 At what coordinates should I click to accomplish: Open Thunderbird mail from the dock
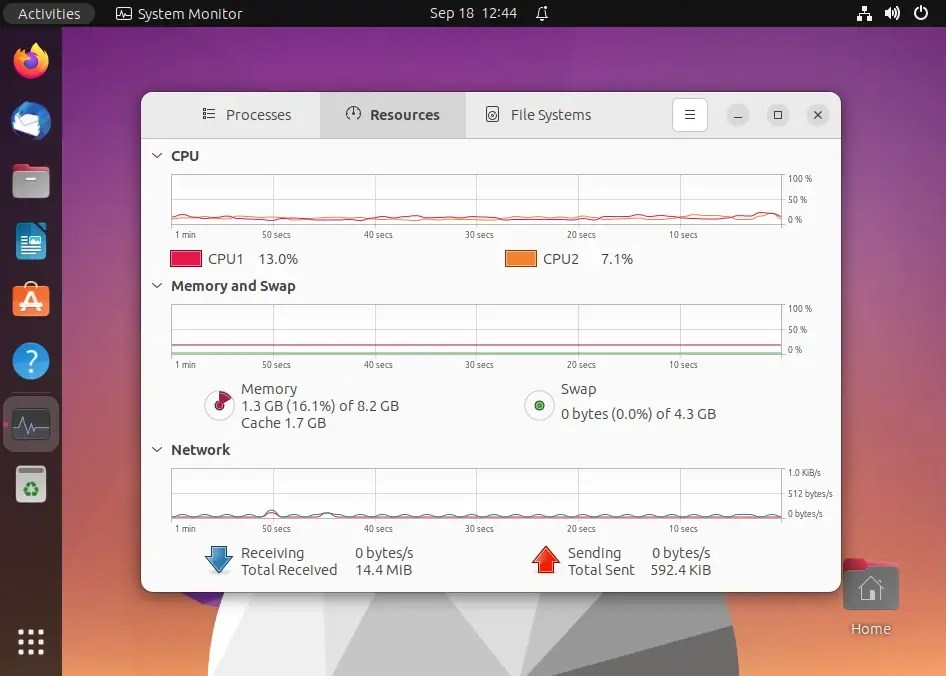pyautogui.click(x=31, y=121)
